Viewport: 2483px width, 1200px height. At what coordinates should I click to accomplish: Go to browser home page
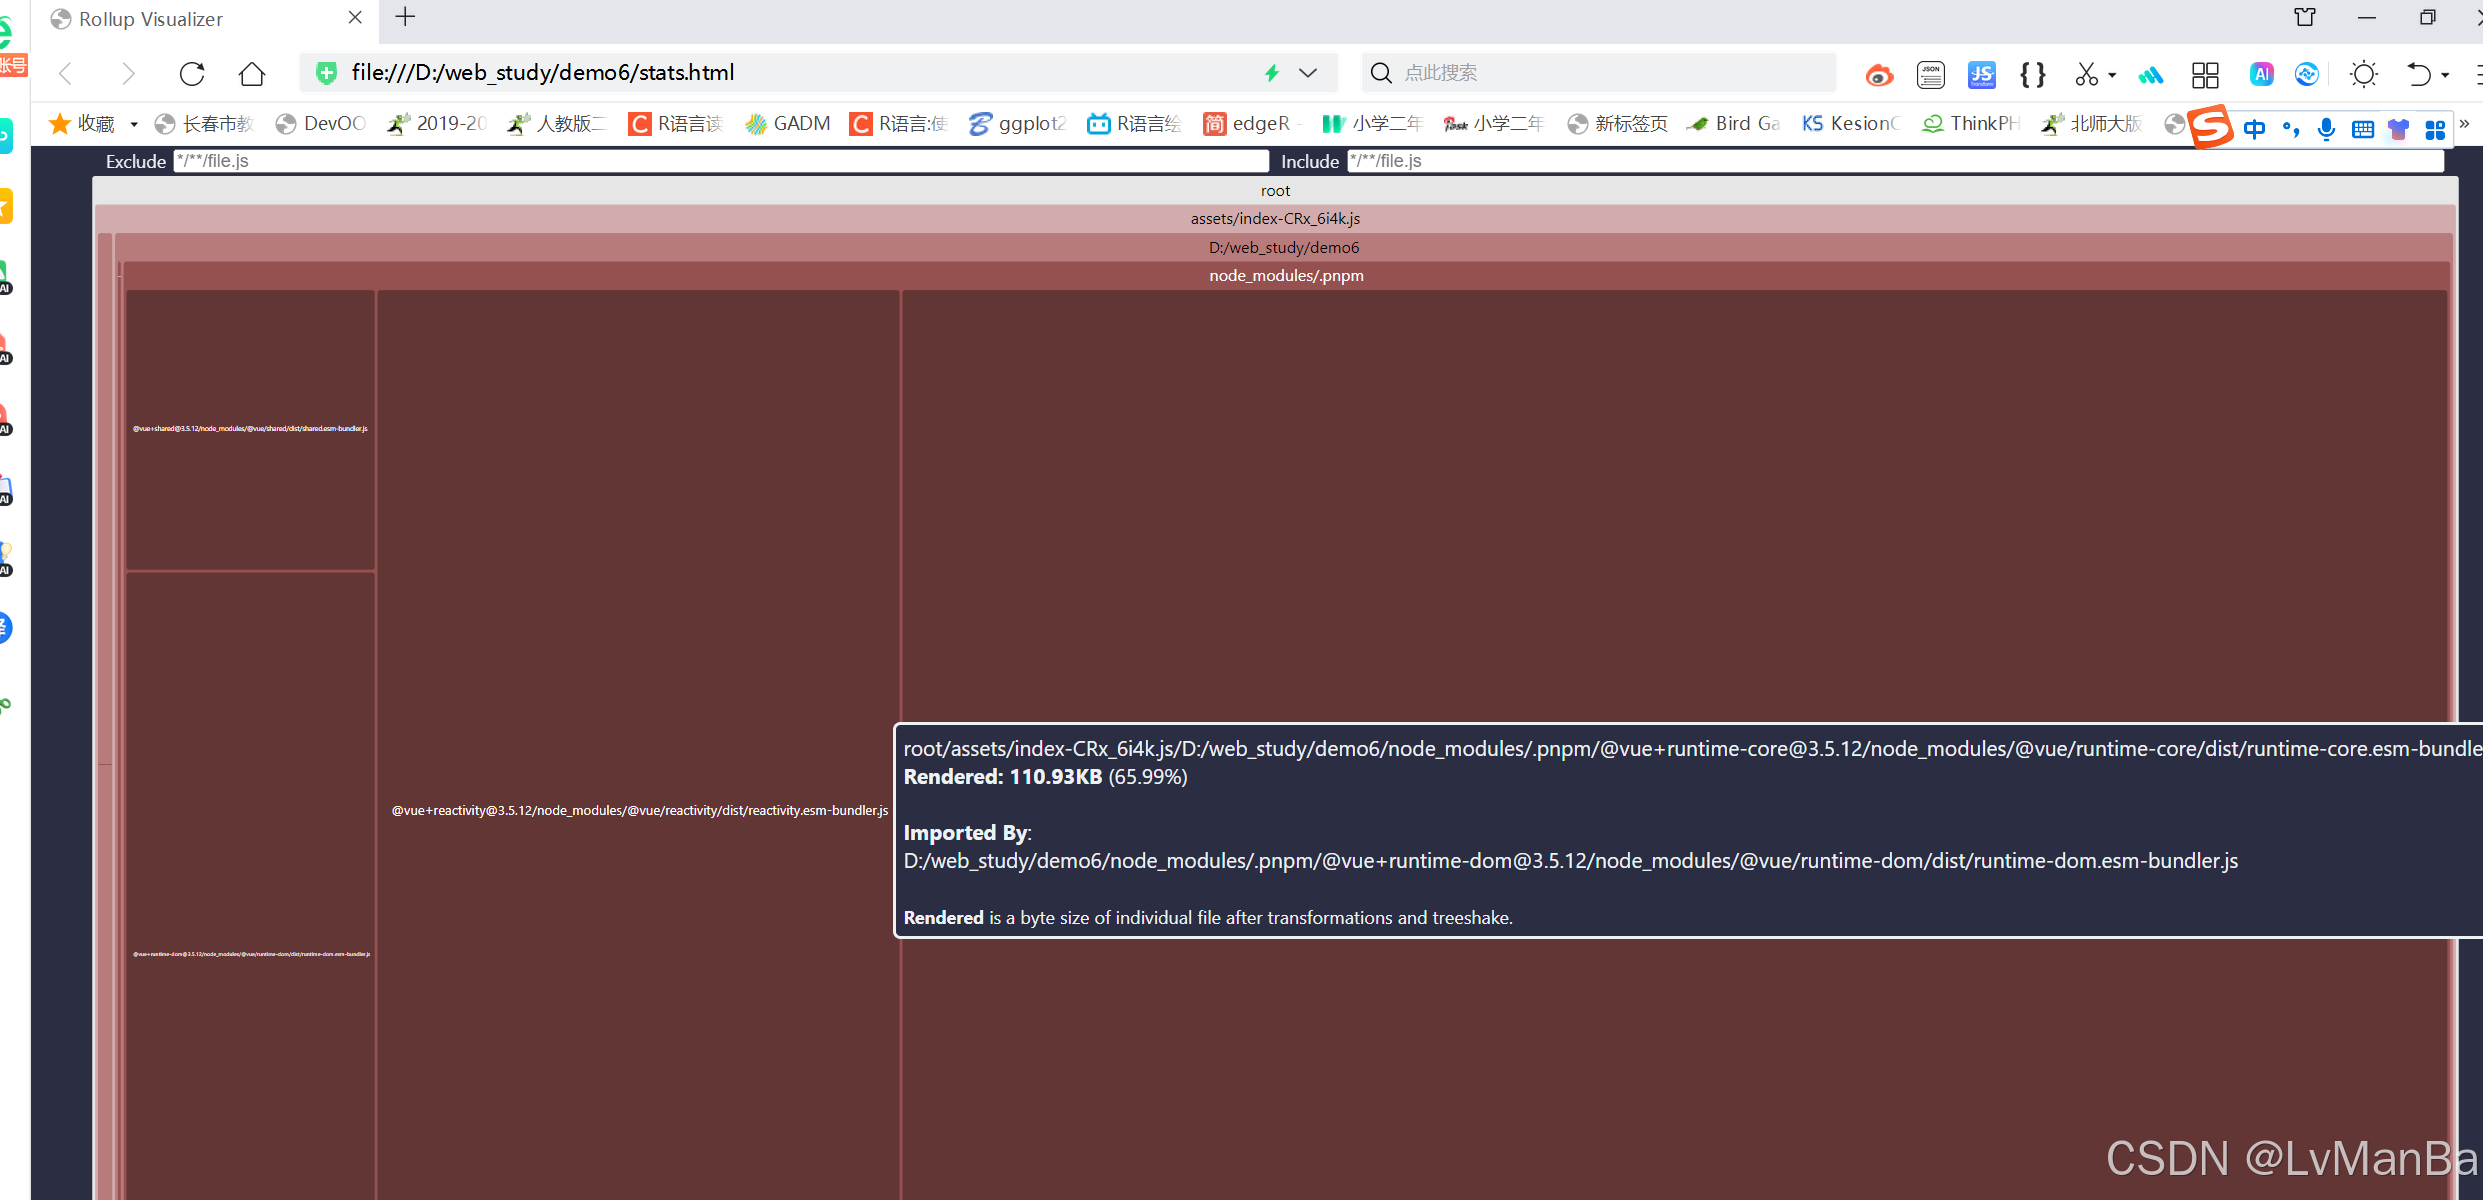click(252, 73)
